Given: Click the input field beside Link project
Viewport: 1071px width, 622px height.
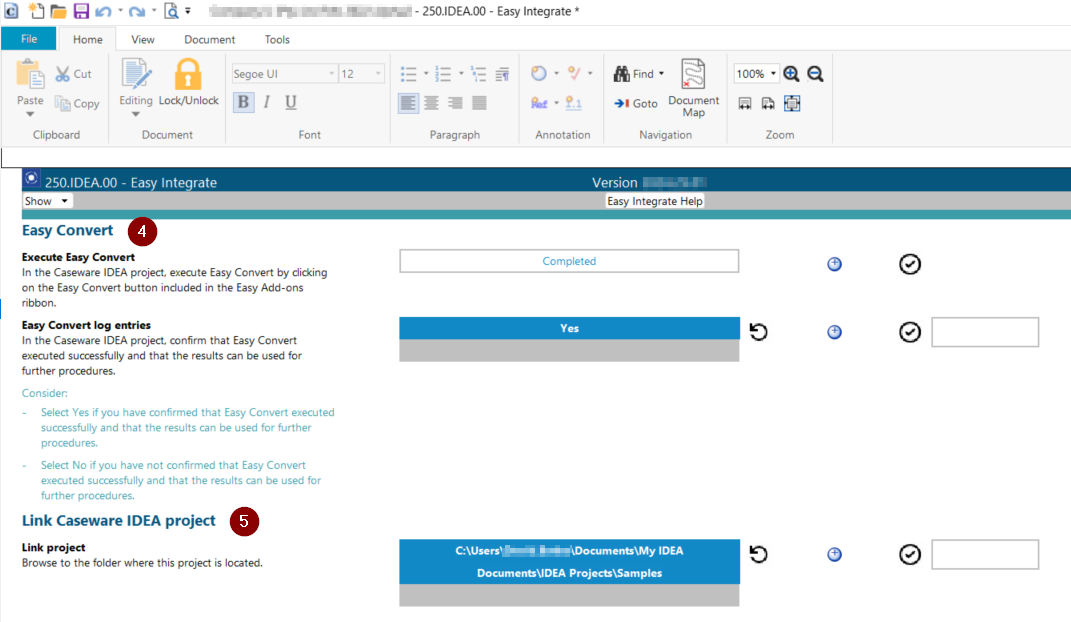Looking at the screenshot, I should pyautogui.click(x=984, y=554).
